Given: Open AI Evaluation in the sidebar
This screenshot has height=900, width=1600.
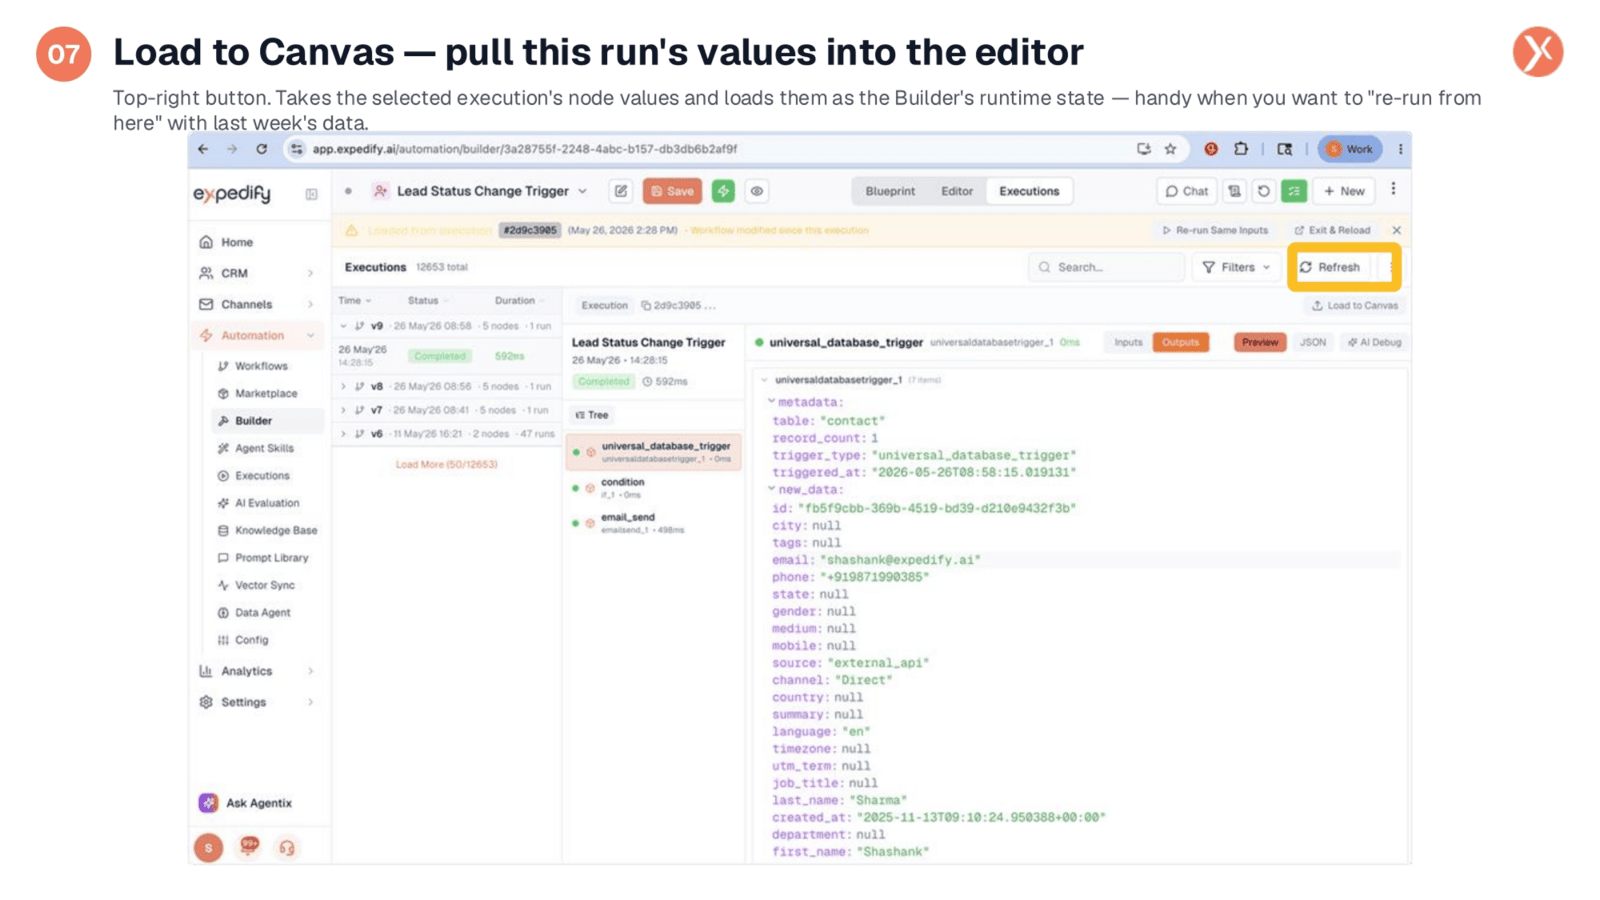Looking at the screenshot, I should pos(267,503).
